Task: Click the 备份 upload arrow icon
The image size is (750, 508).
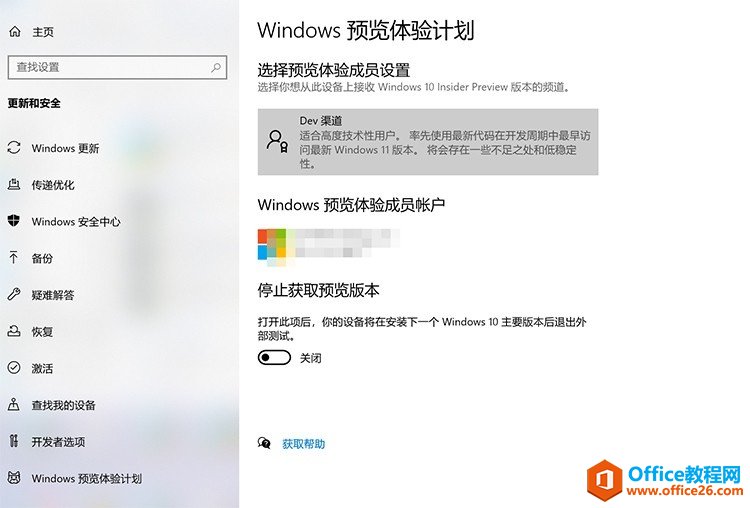Action: point(14,258)
